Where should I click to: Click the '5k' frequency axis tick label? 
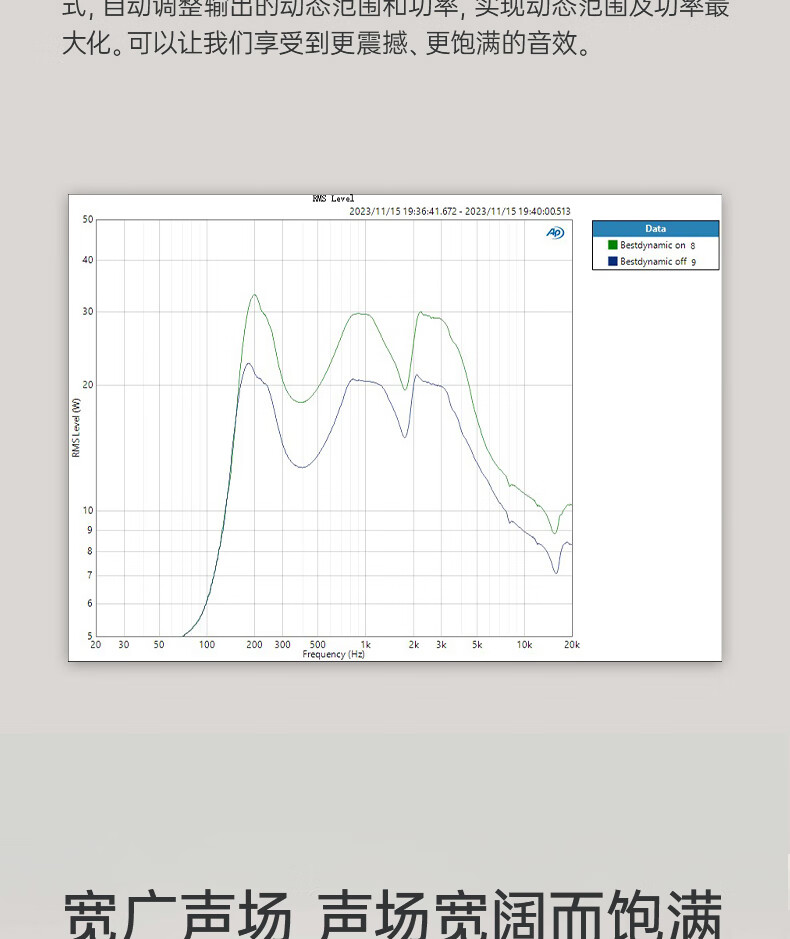(477, 644)
